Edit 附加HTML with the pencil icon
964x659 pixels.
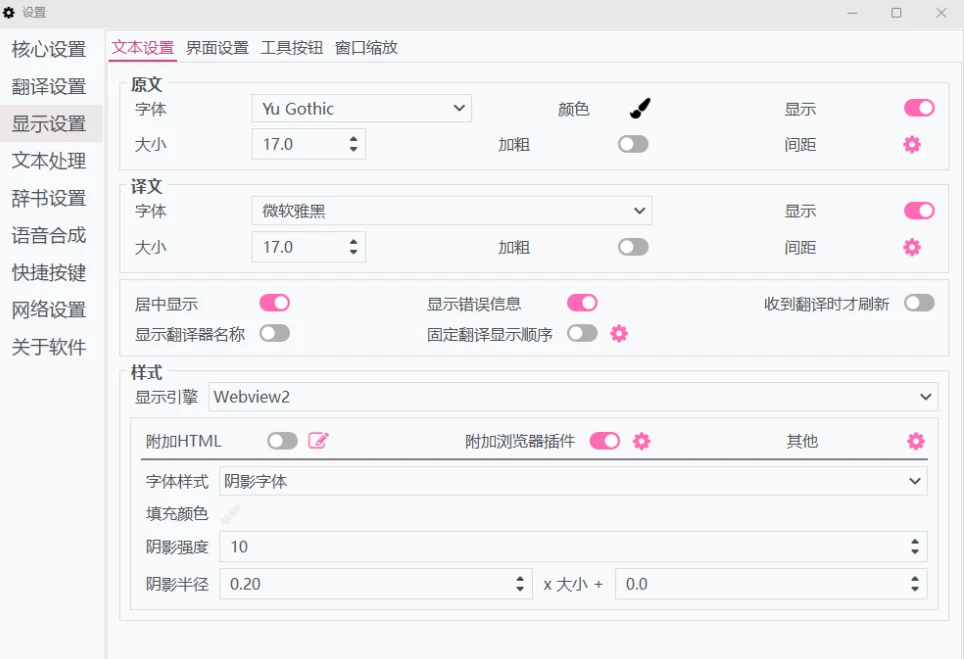pyautogui.click(x=318, y=441)
